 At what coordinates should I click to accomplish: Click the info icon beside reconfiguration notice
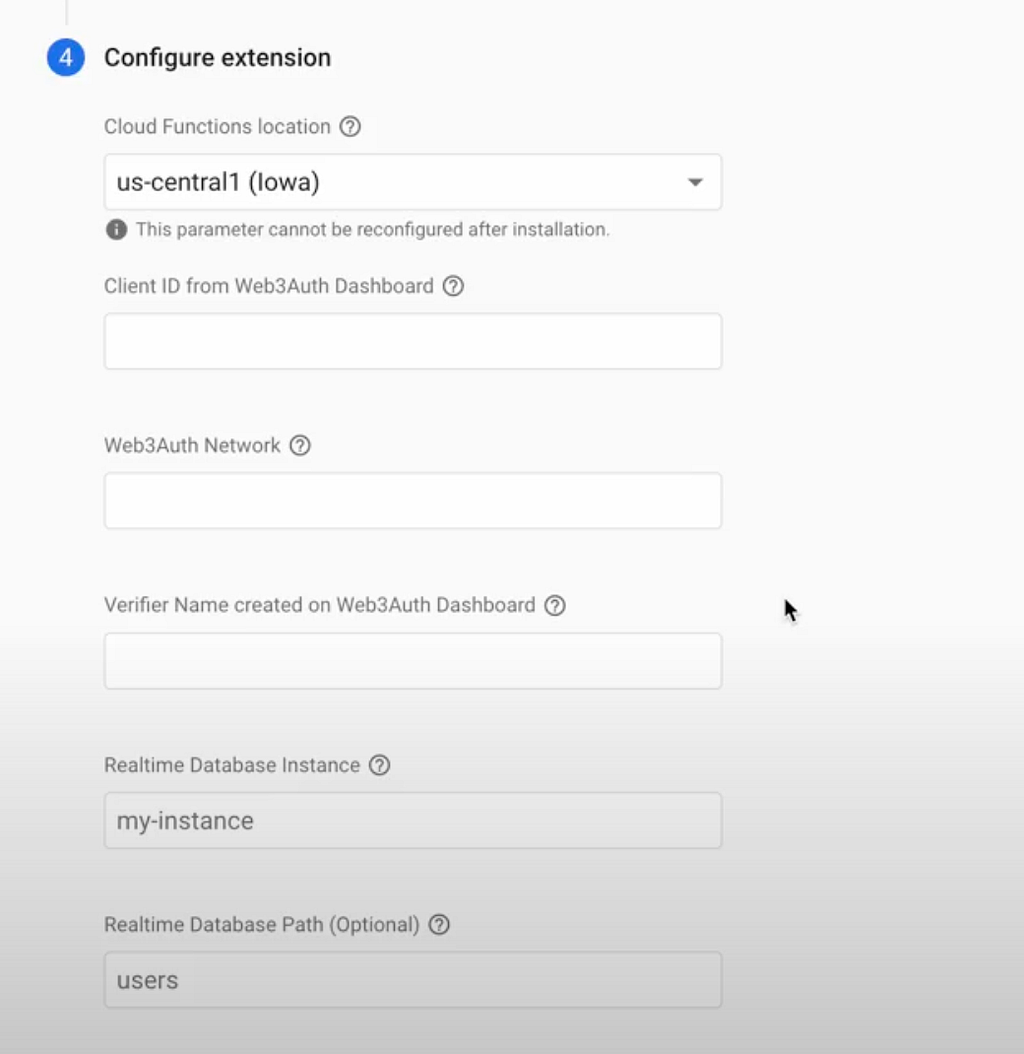coord(116,229)
